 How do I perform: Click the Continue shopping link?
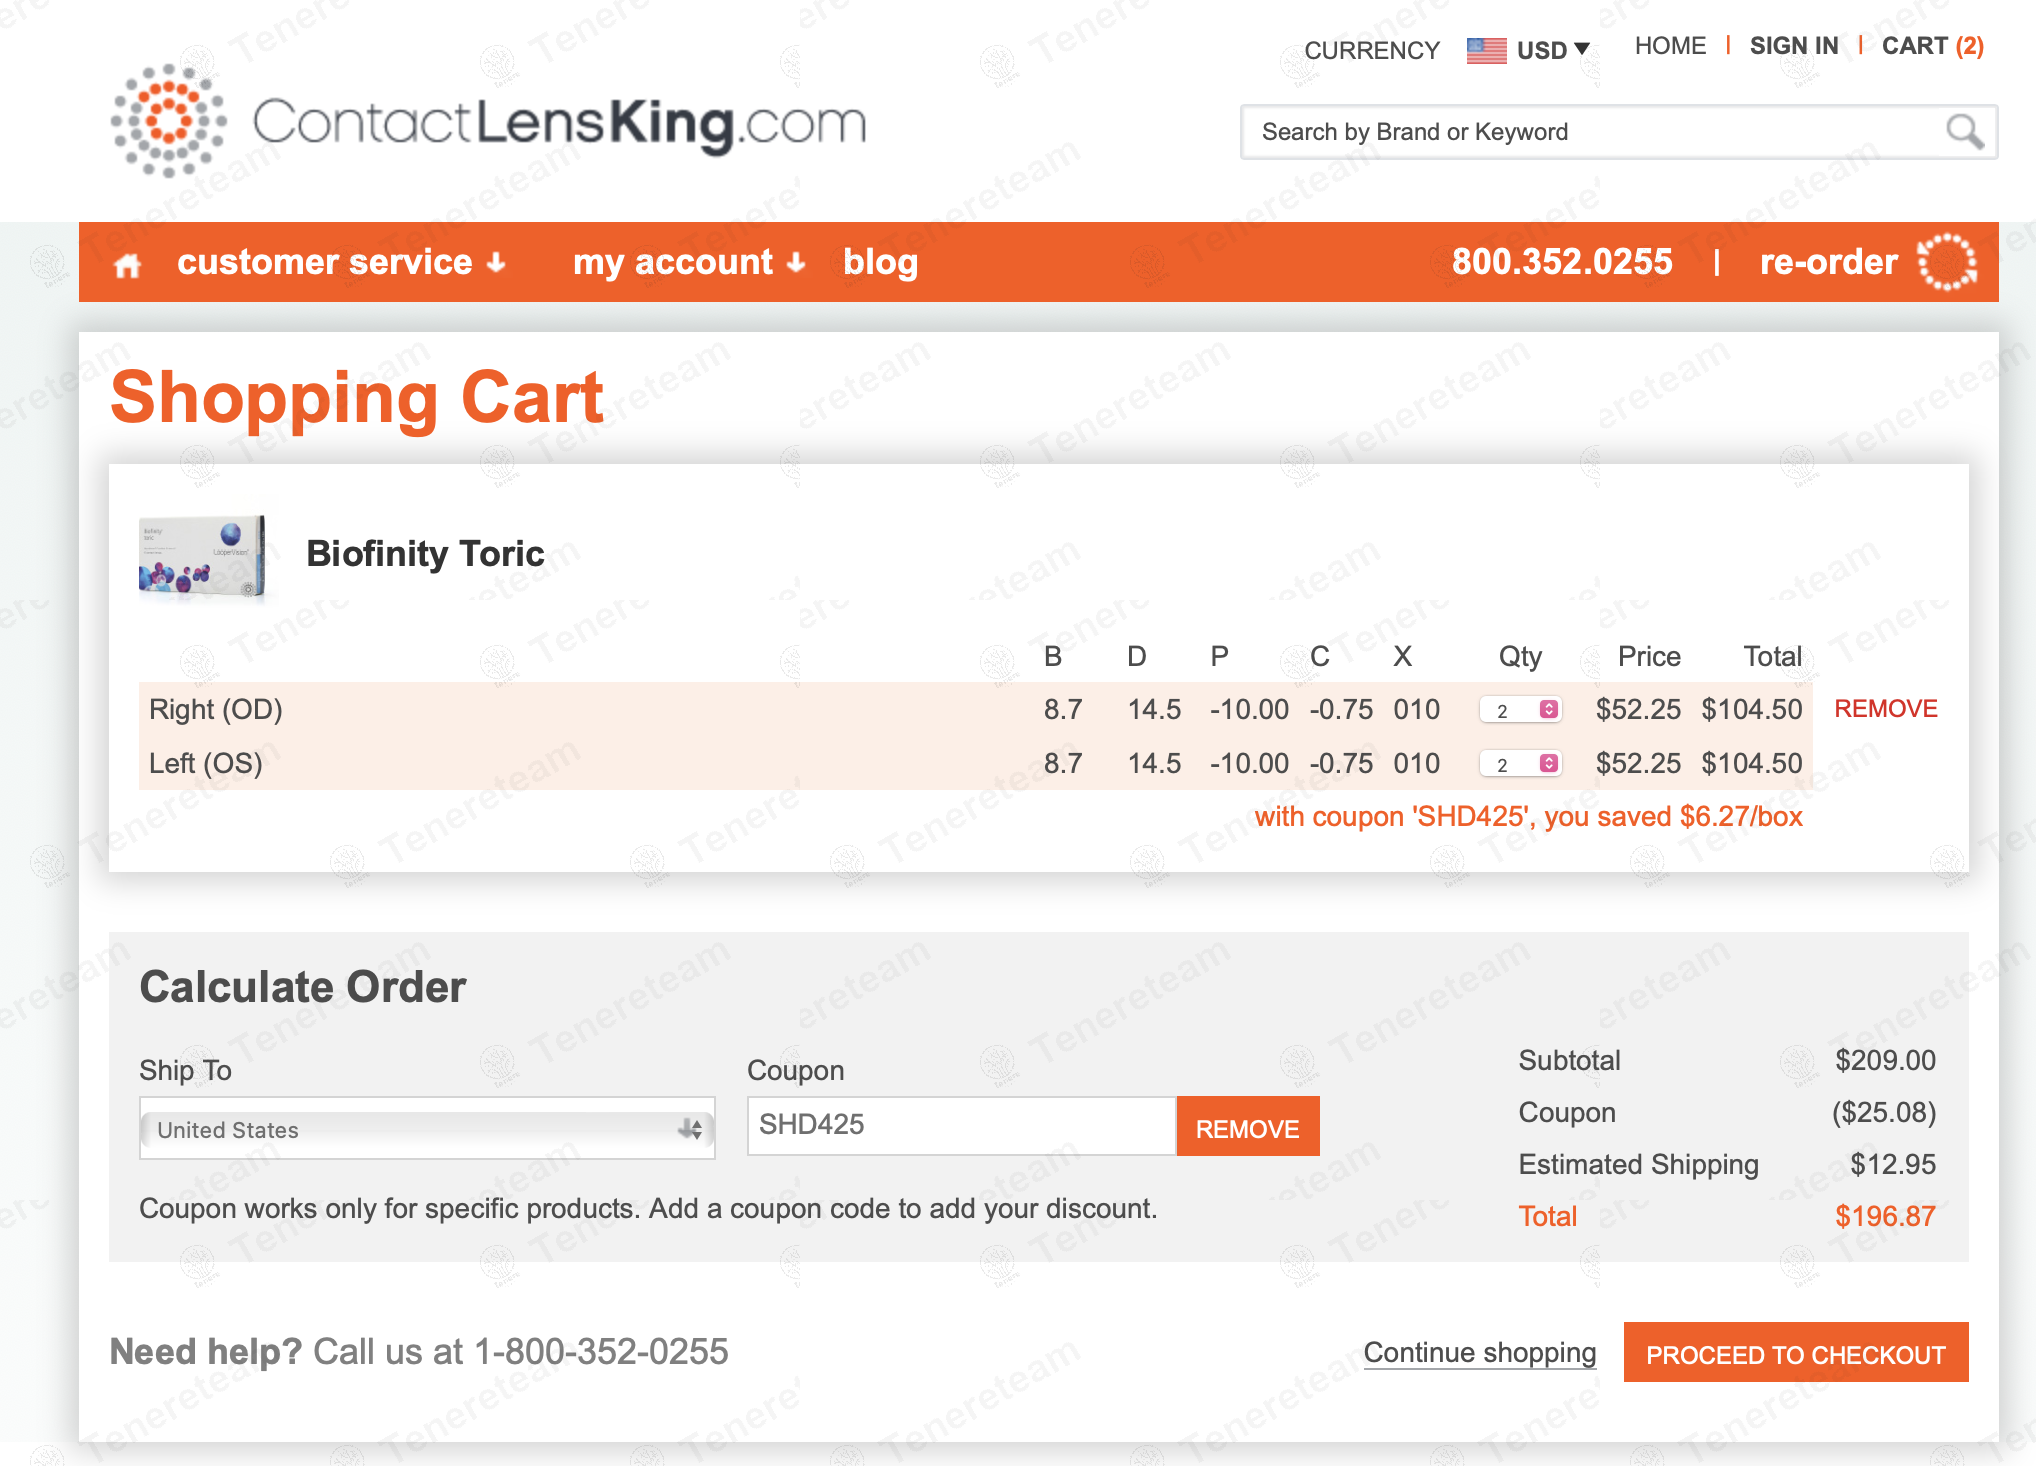[1479, 1352]
